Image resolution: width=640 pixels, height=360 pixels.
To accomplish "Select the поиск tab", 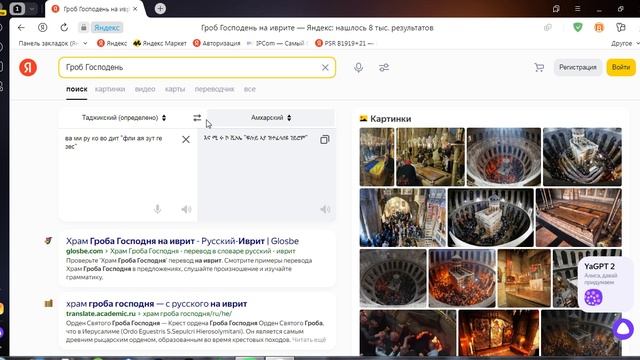I will coord(77,89).
